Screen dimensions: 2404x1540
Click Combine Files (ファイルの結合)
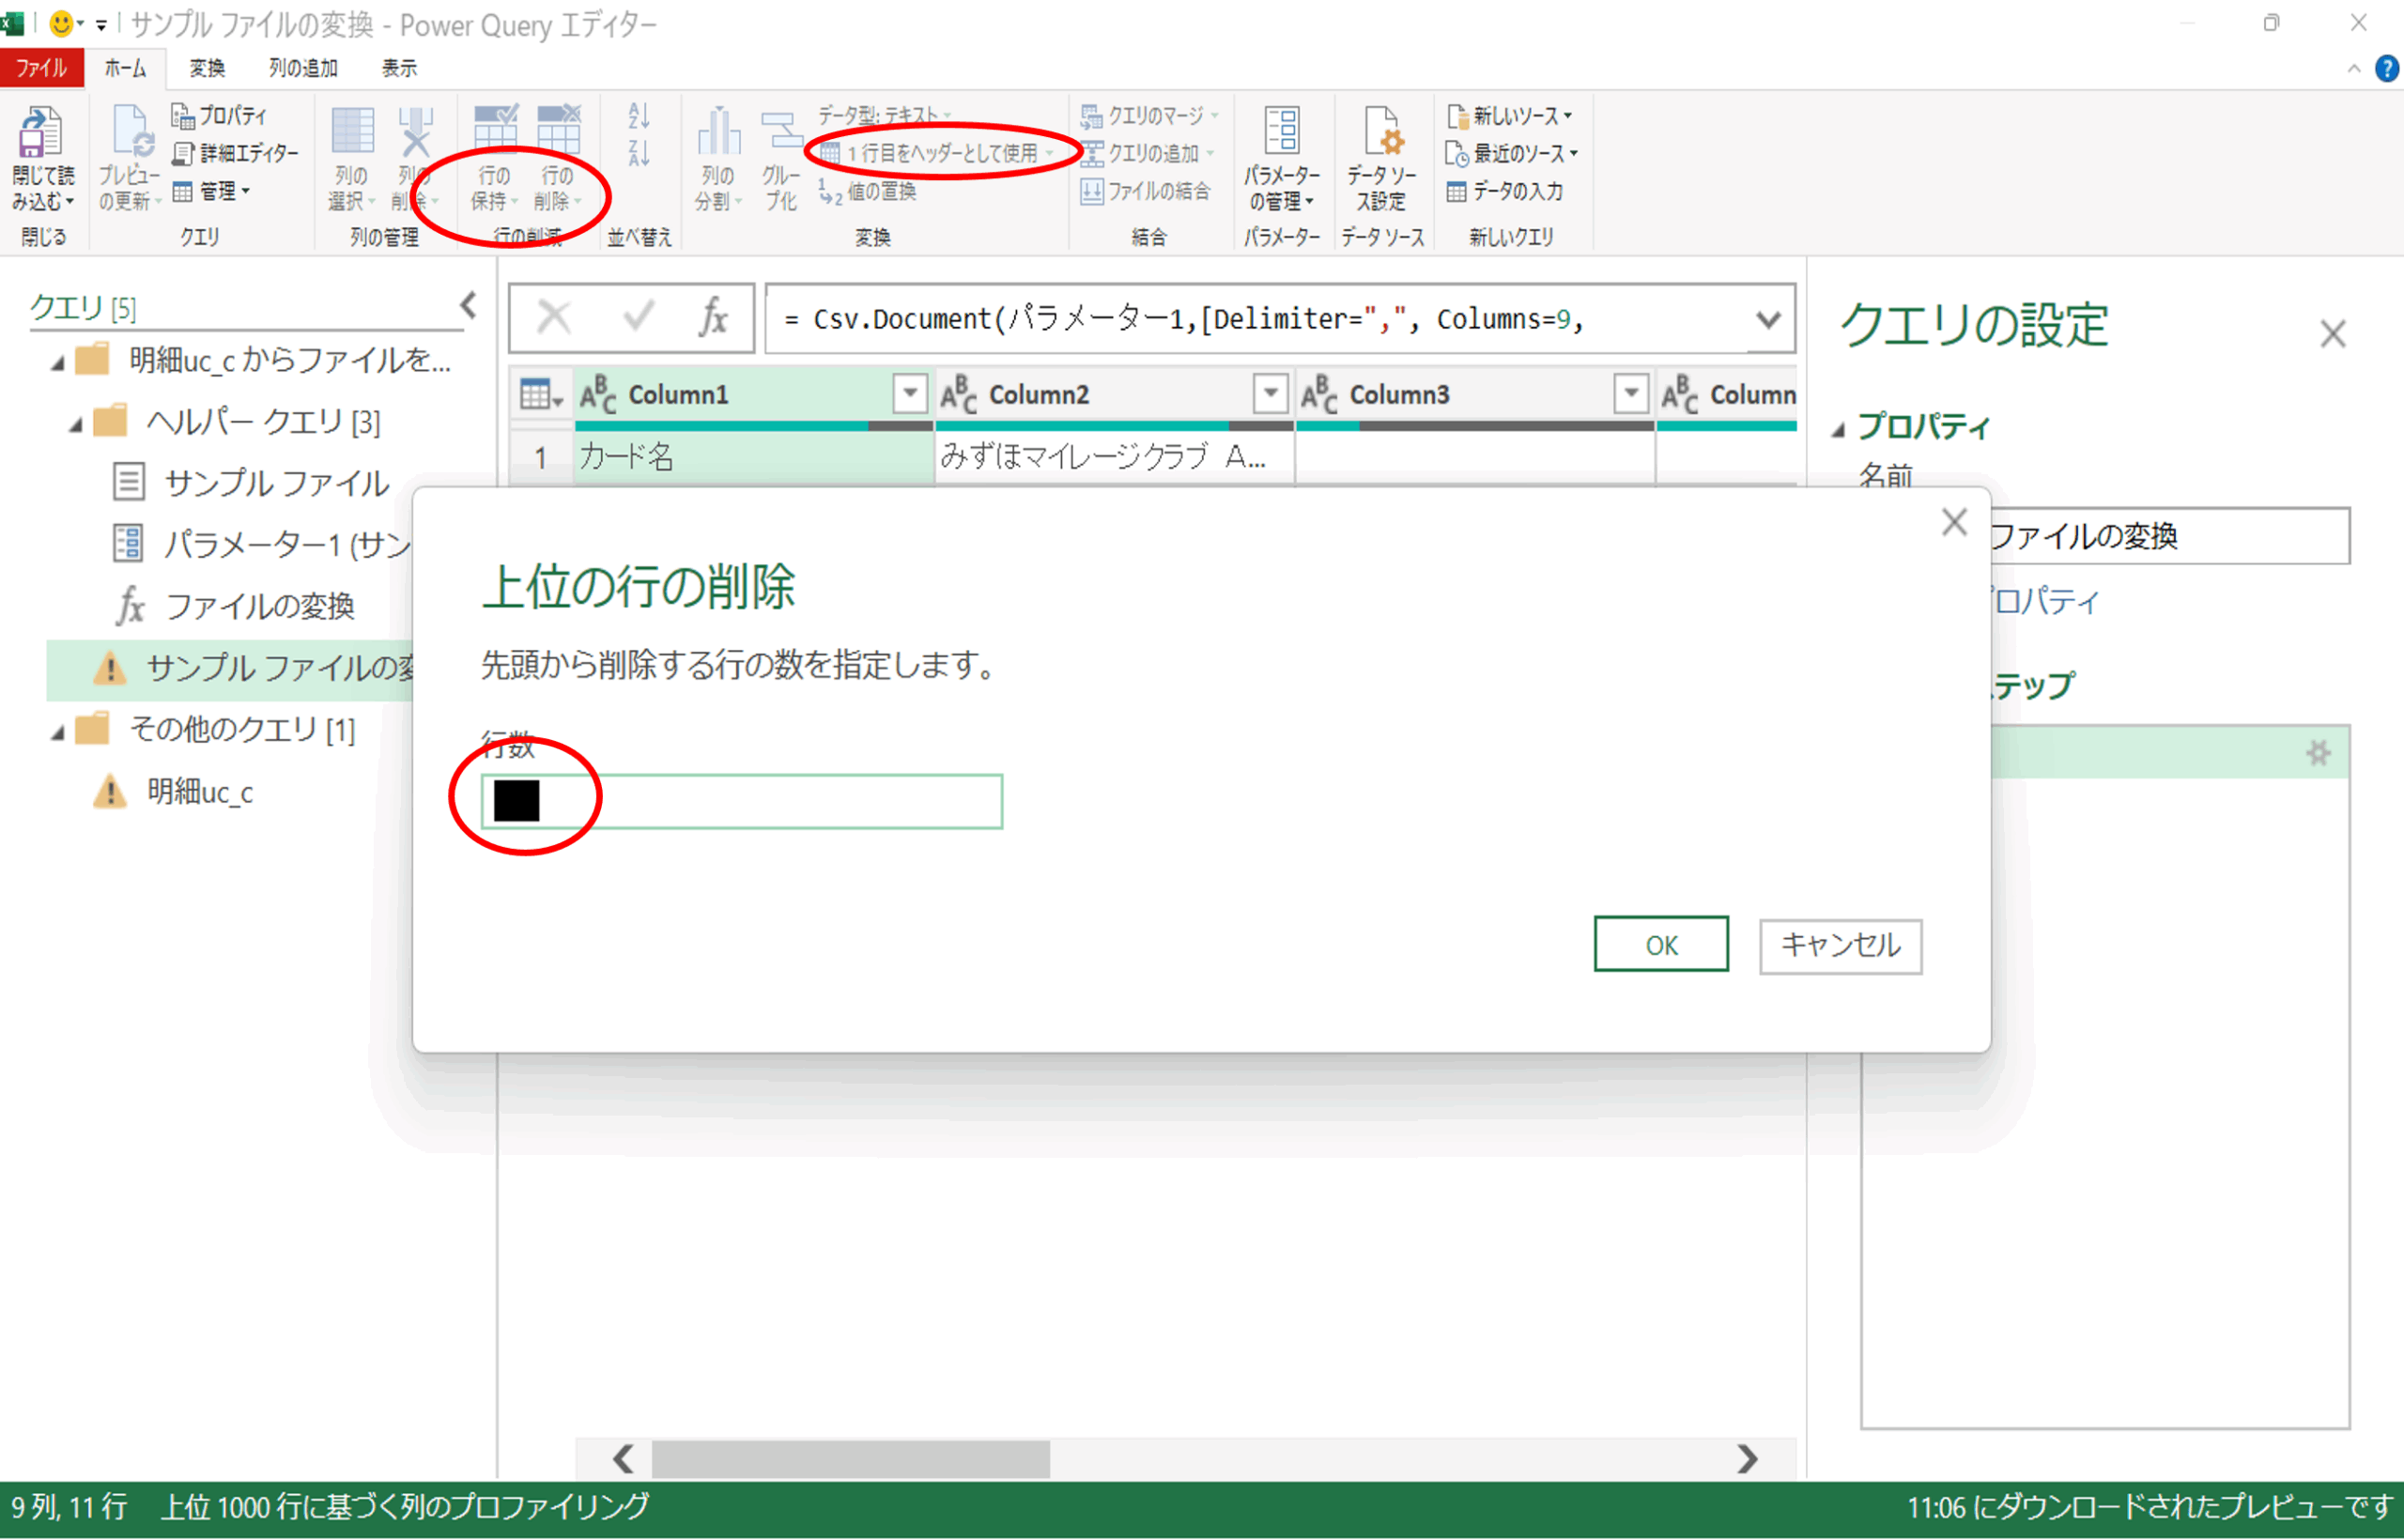[x=1146, y=190]
